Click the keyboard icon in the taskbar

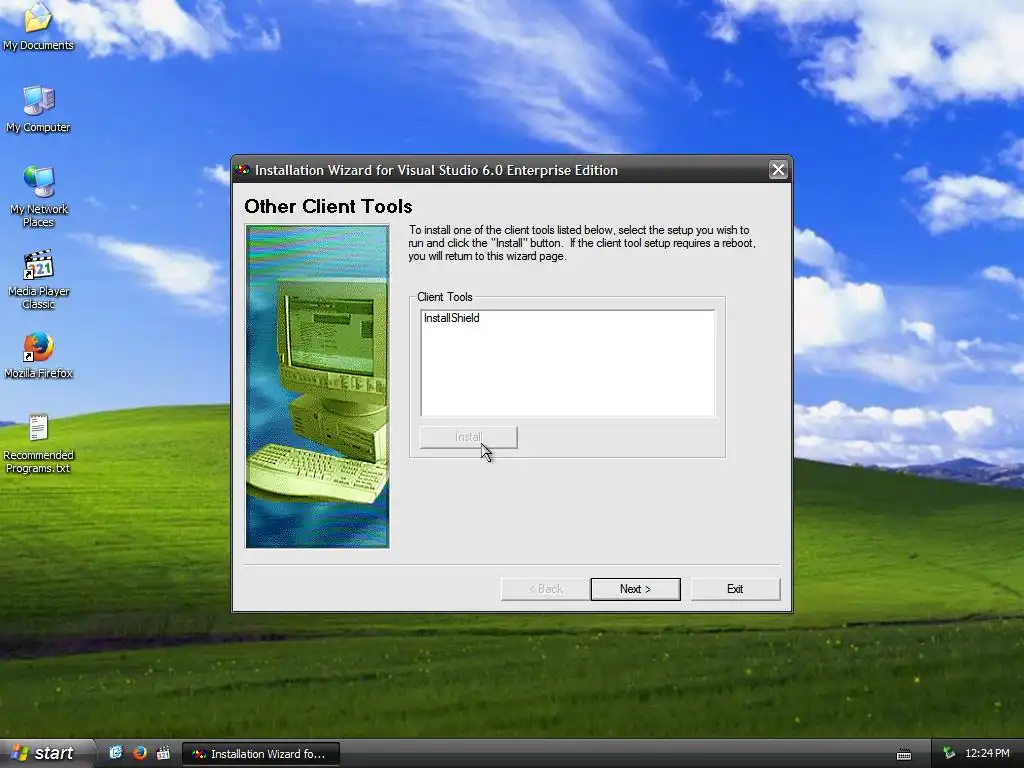904,755
